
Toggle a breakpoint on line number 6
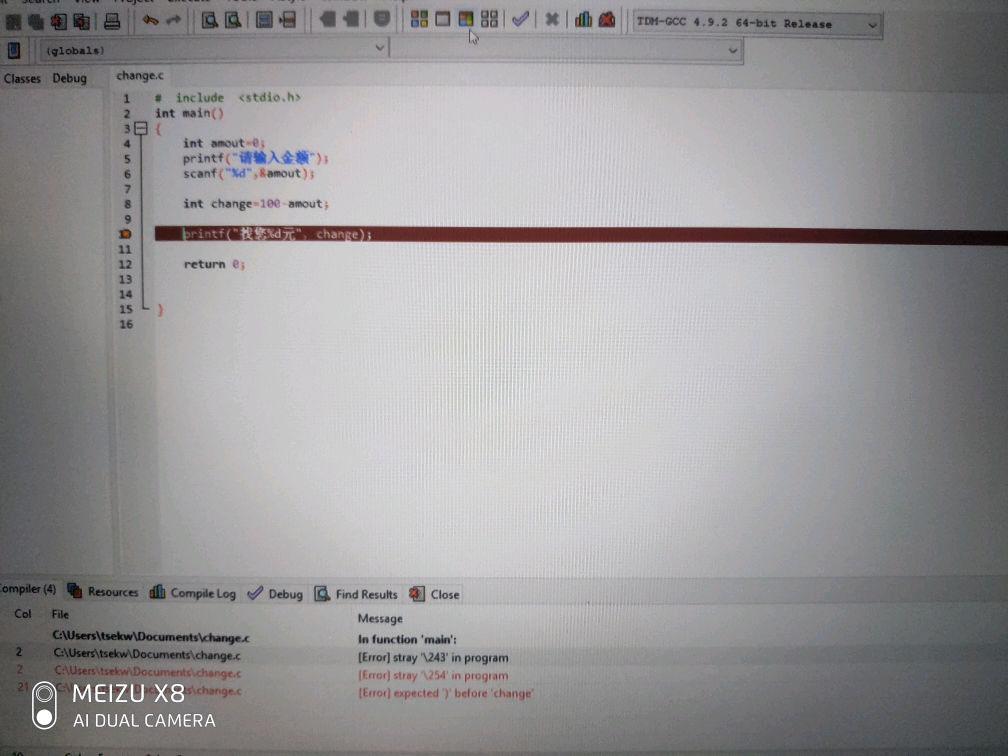tap(127, 174)
